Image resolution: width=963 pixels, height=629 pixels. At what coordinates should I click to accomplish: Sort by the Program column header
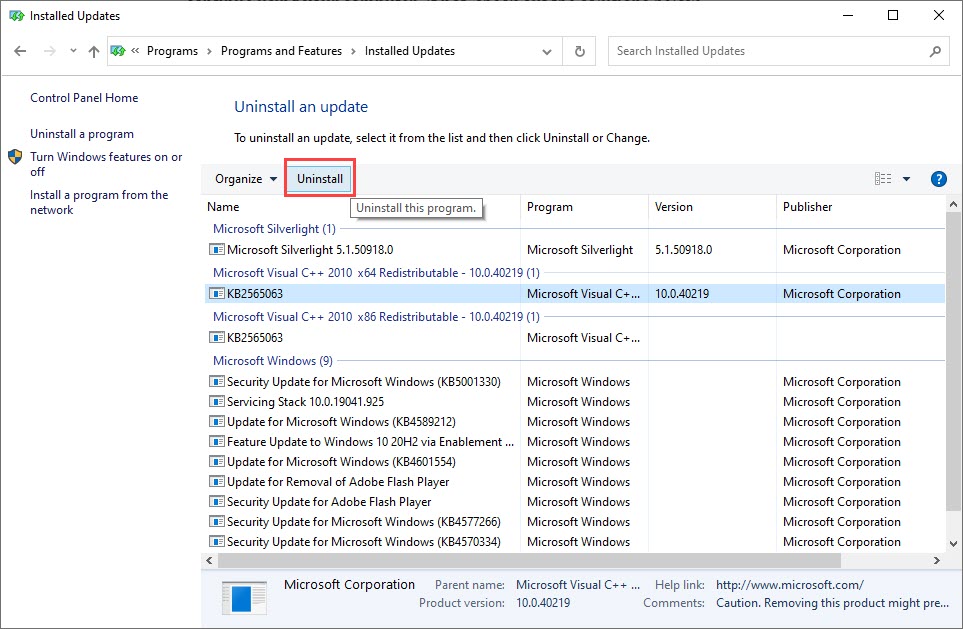click(x=550, y=207)
